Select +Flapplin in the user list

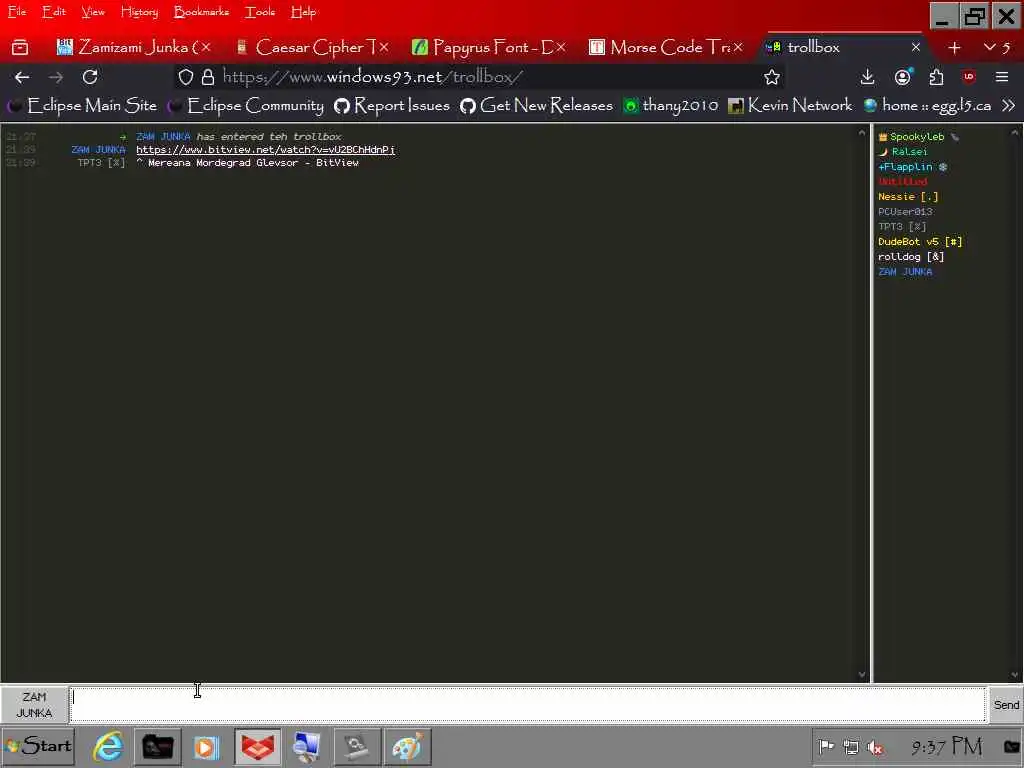912,167
